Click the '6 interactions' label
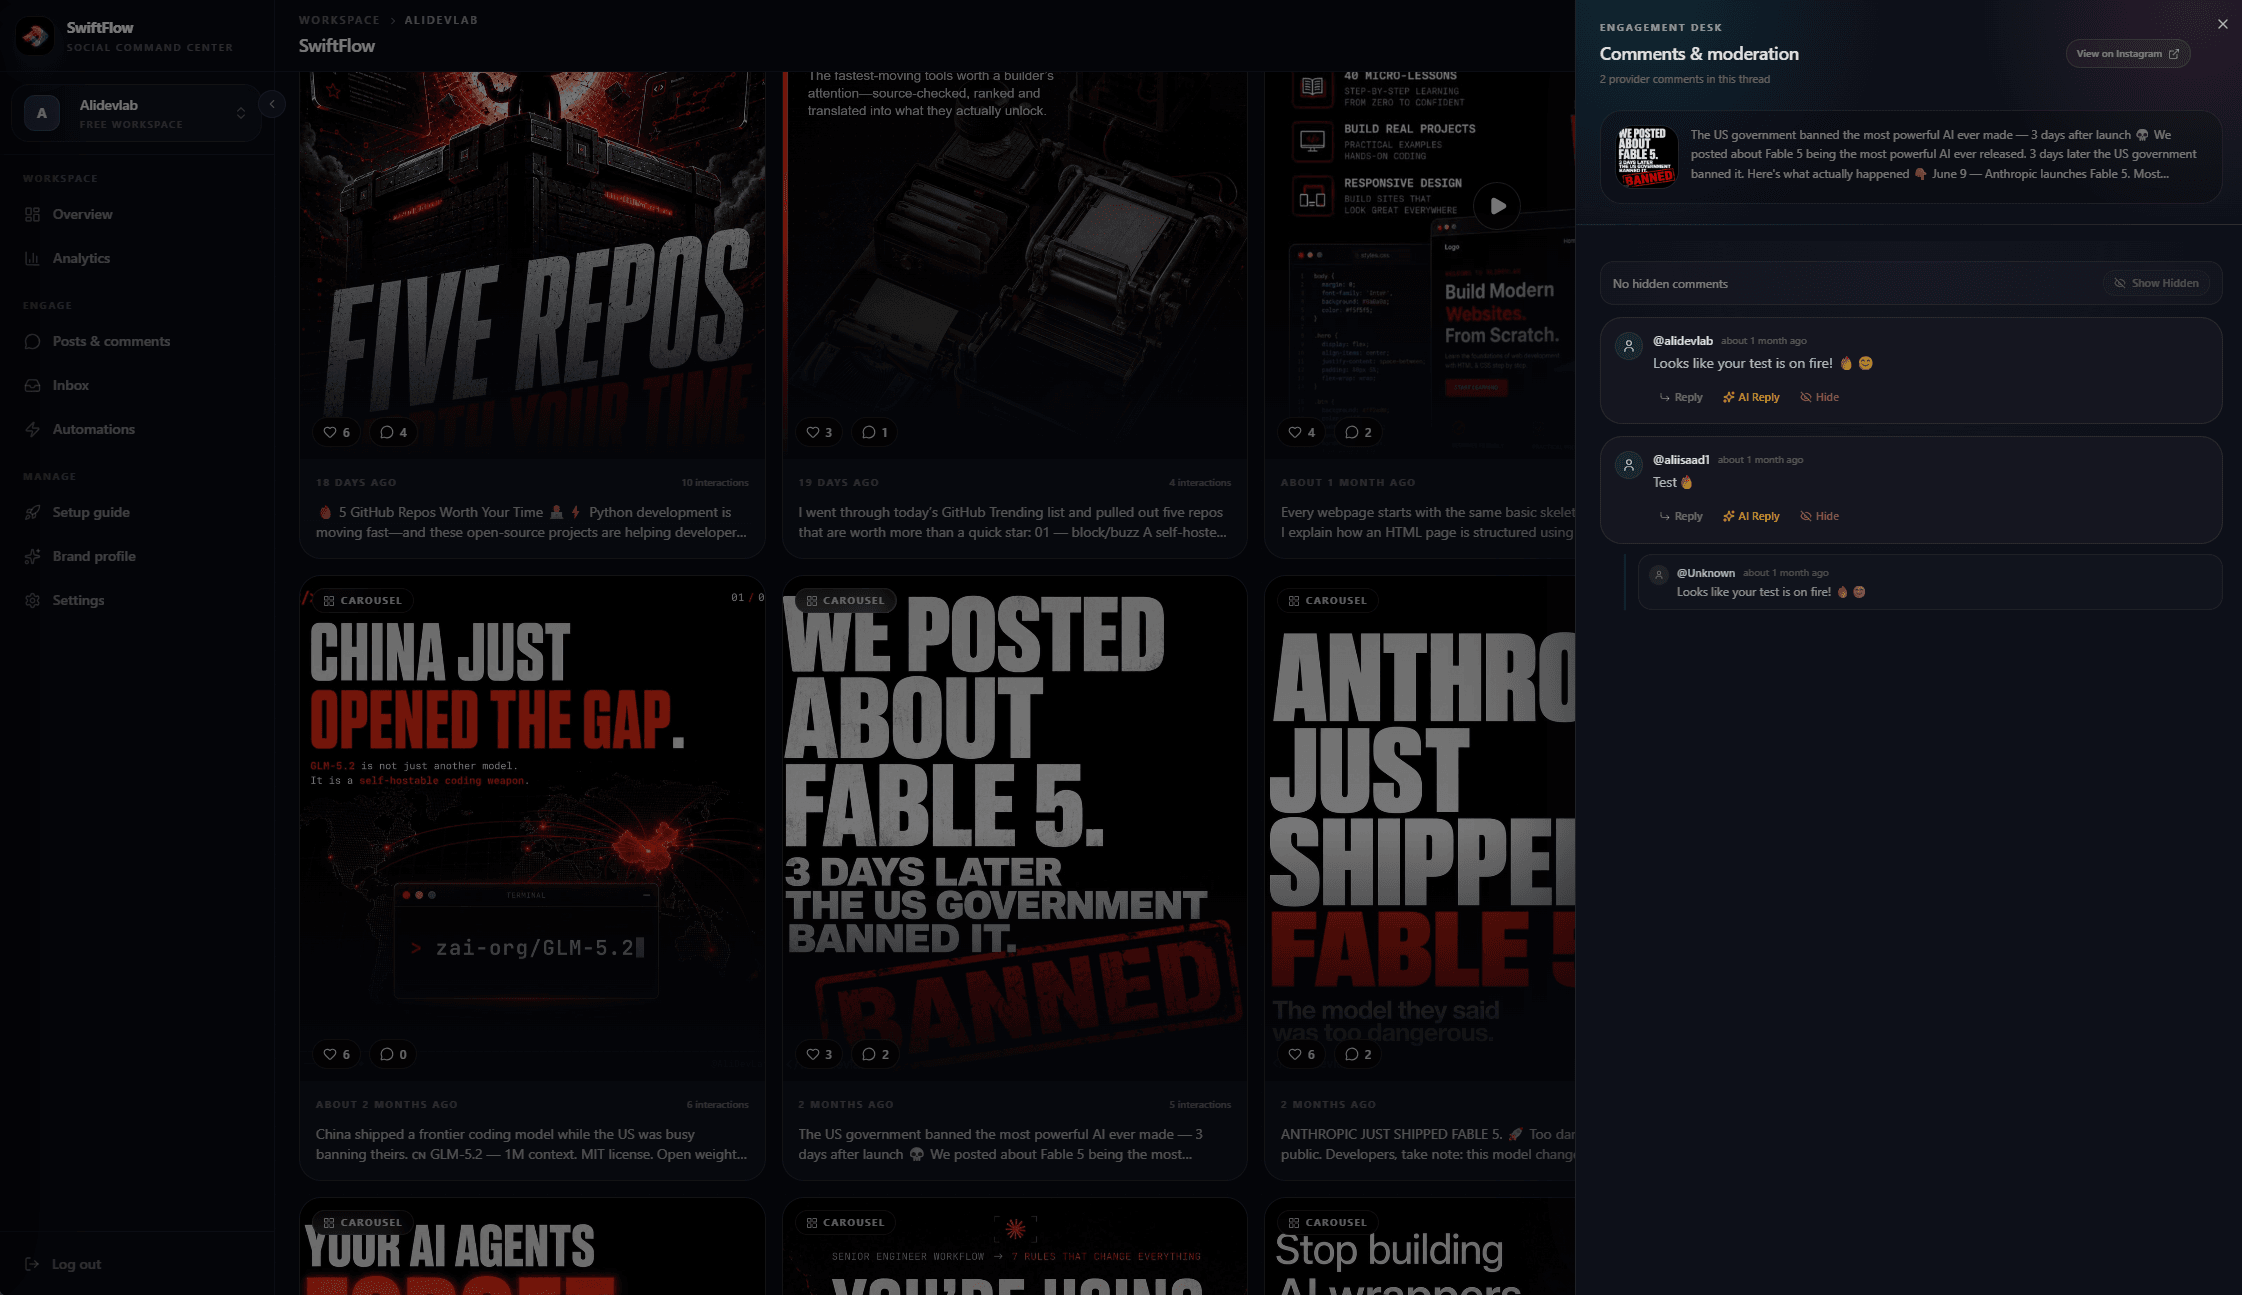 (x=717, y=1105)
